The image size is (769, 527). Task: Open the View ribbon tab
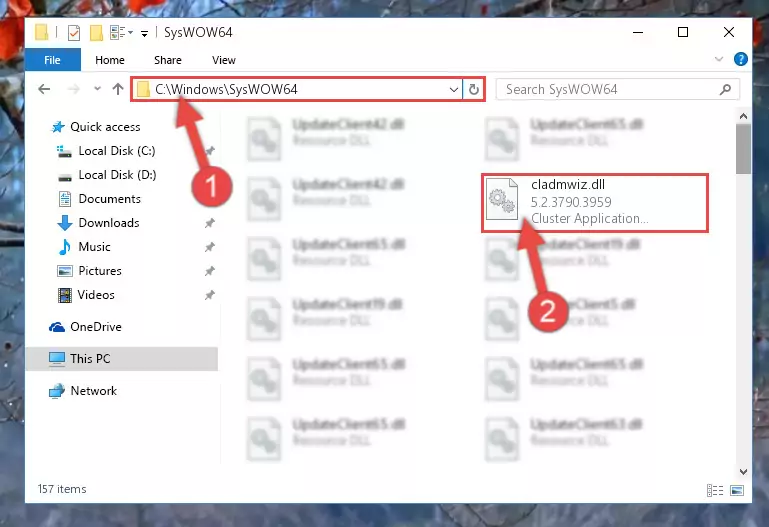pyautogui.click(x=224, y=60)
